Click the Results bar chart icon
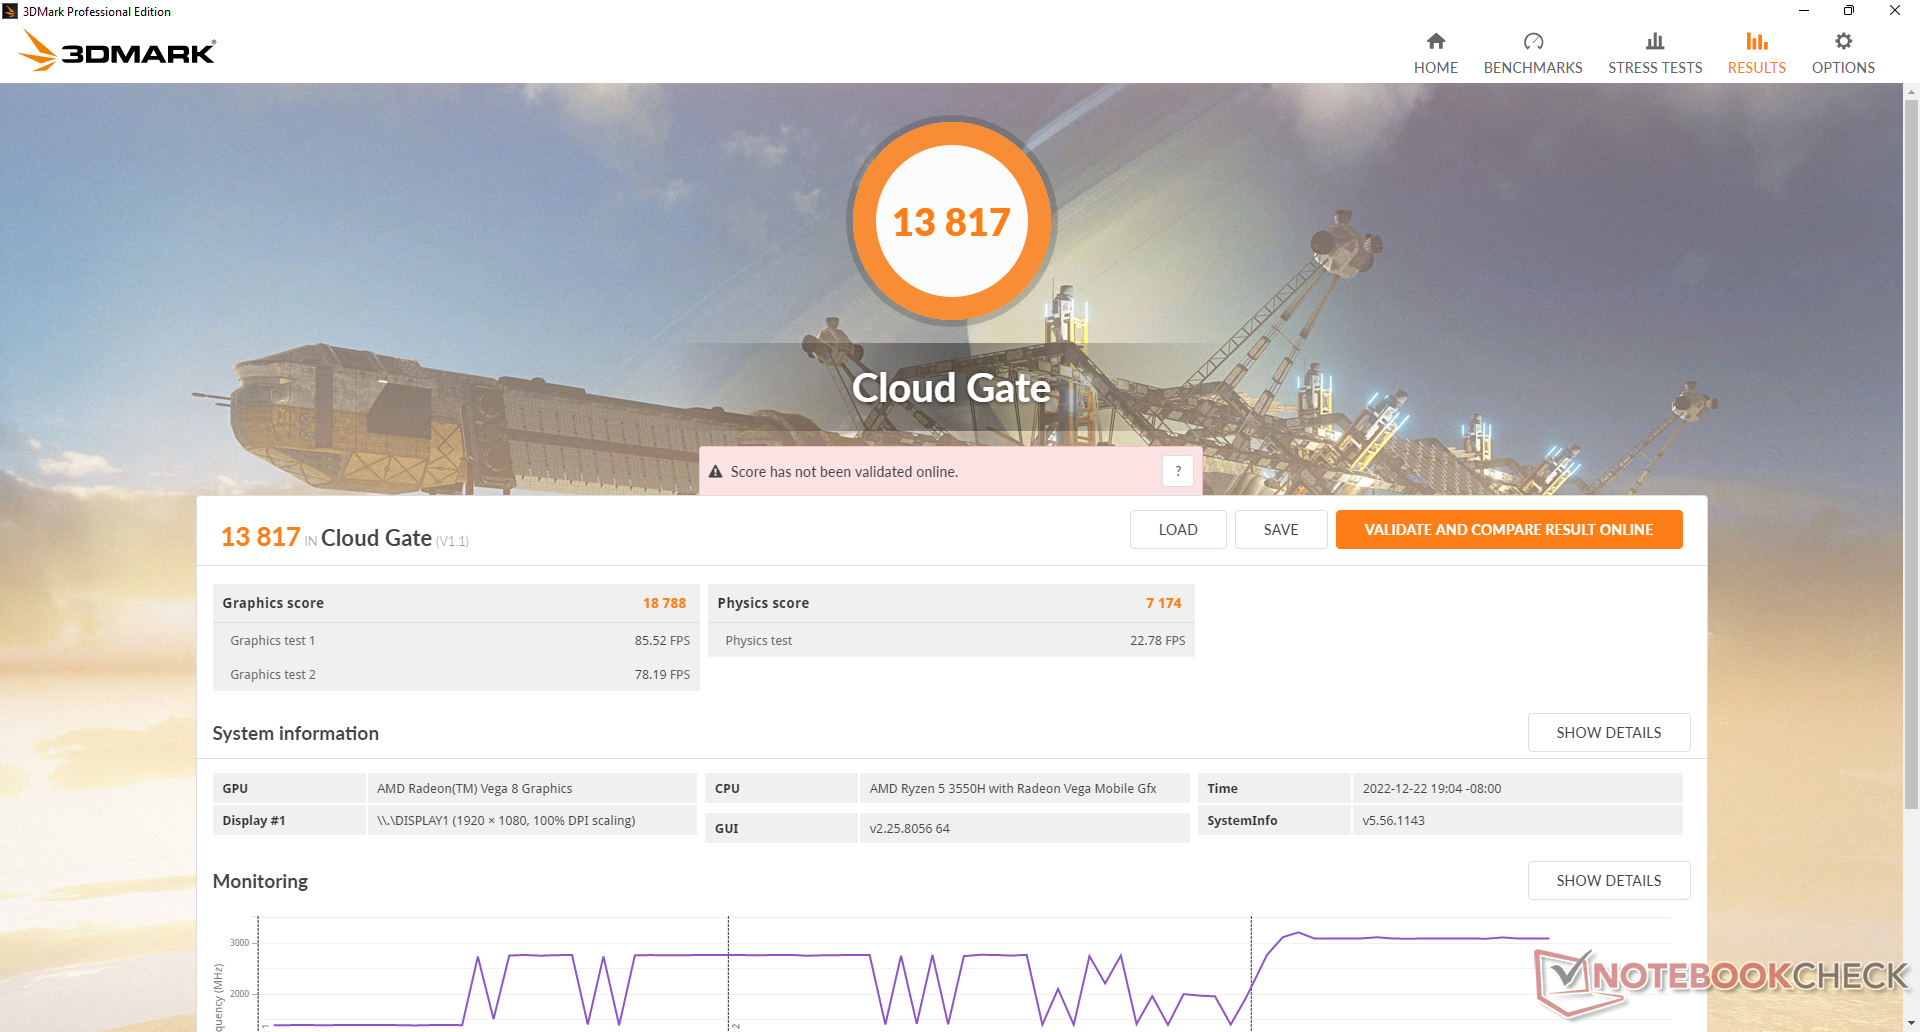Screen dimensions: 1920x1032 [x=1756, y=41]
